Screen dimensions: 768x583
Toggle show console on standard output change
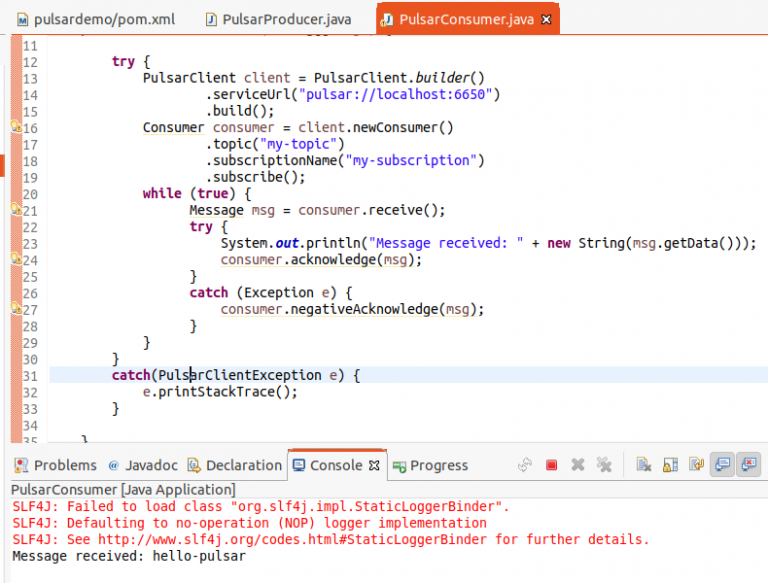coord(721,465)
